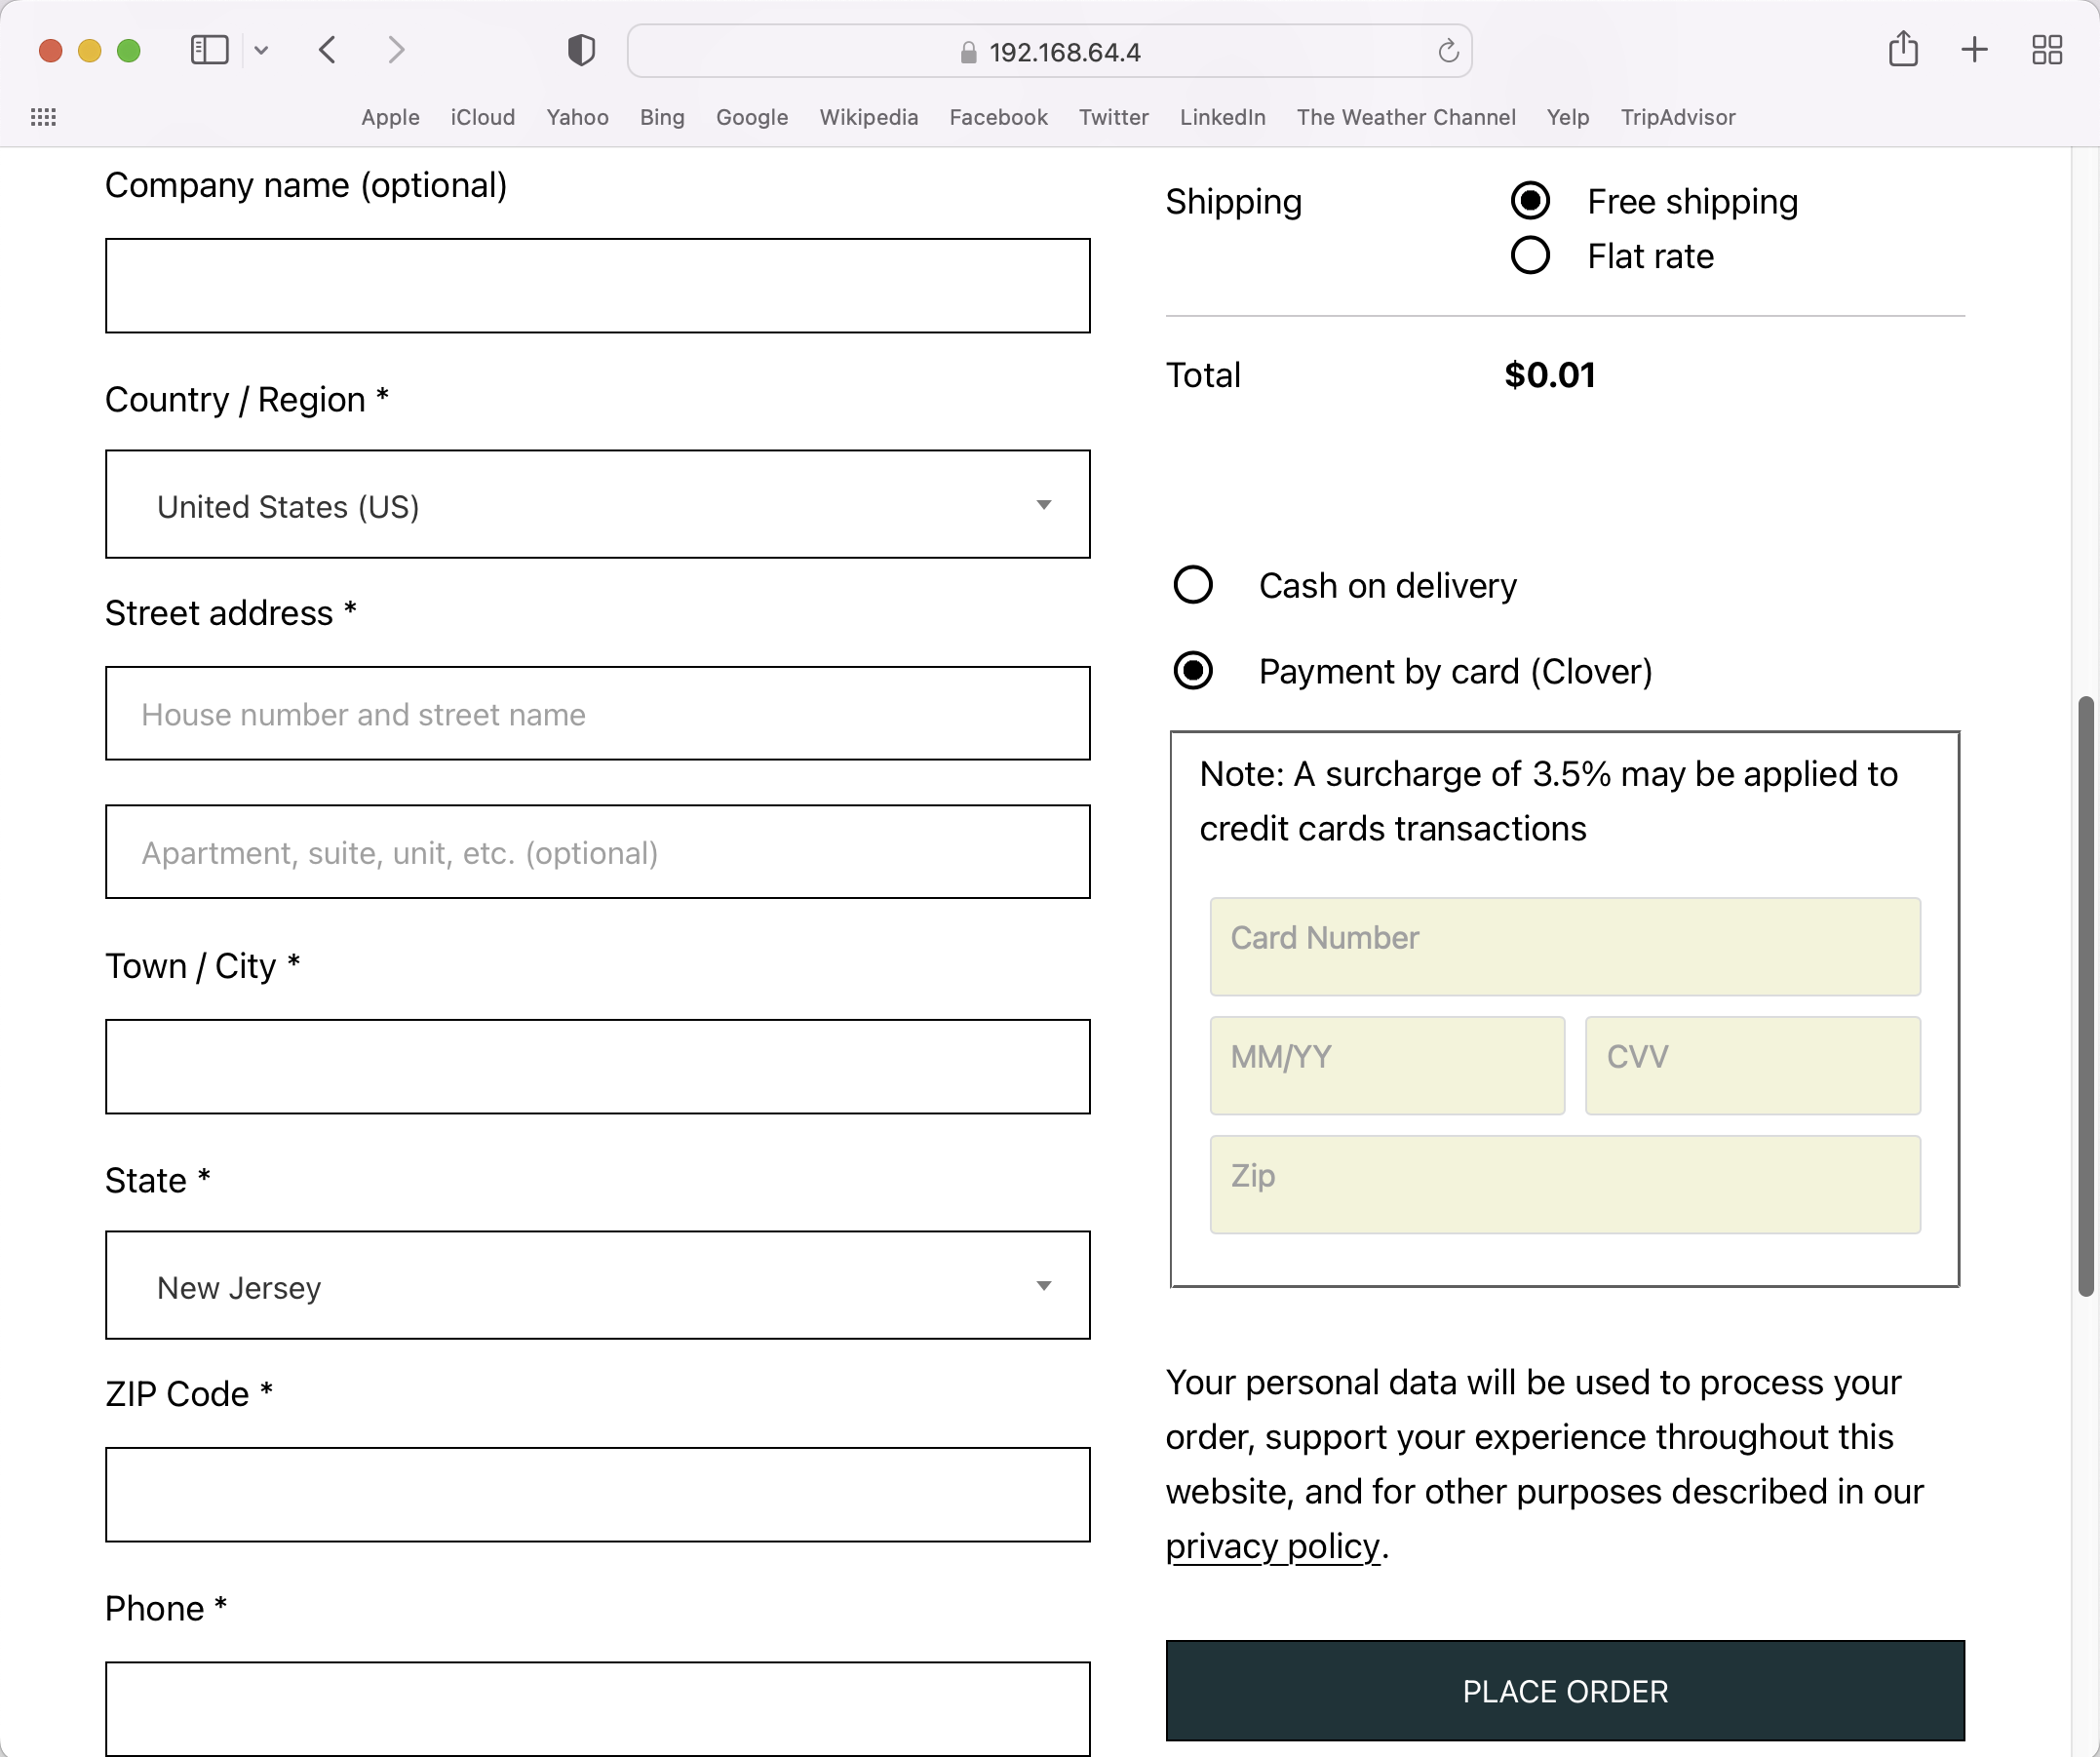Click the ZIP Code input field
This screenshot has height=1757, width=2100.
pos(597,1495)
